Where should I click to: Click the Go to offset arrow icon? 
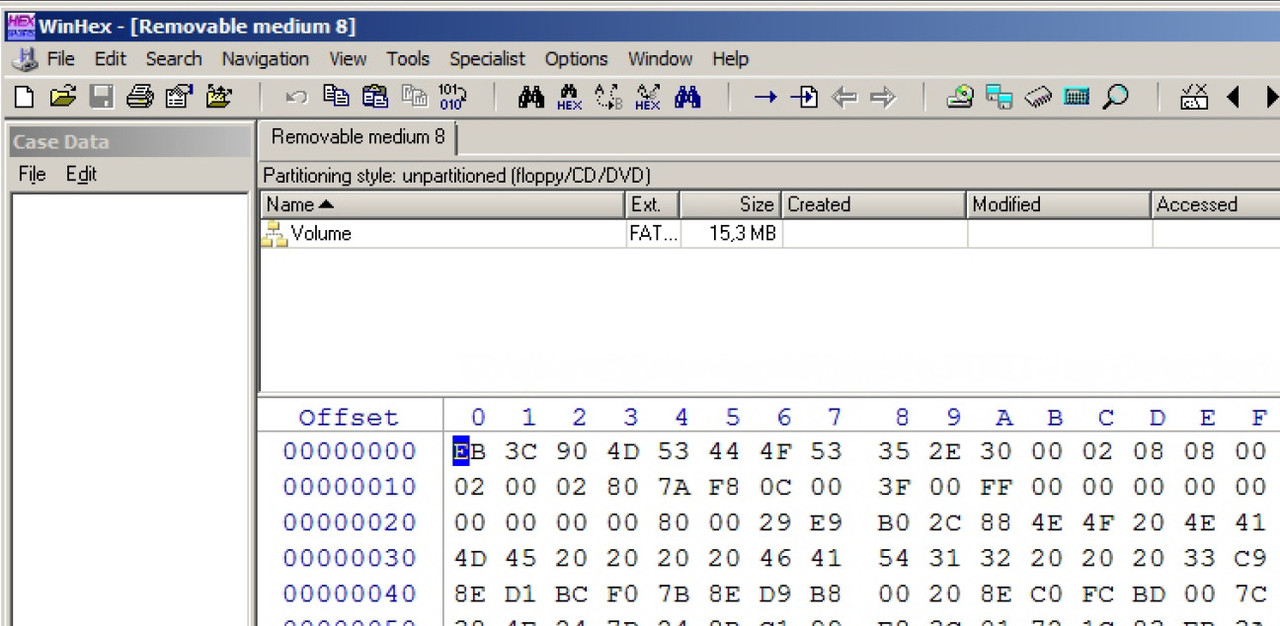(766, 97)
